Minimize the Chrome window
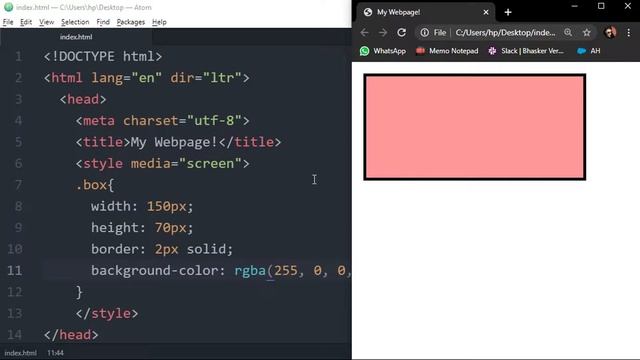 point(574,6)
